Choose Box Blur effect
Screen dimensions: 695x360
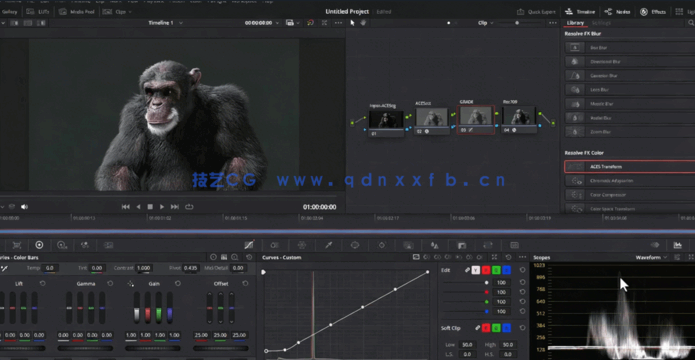tap(630, 47)
